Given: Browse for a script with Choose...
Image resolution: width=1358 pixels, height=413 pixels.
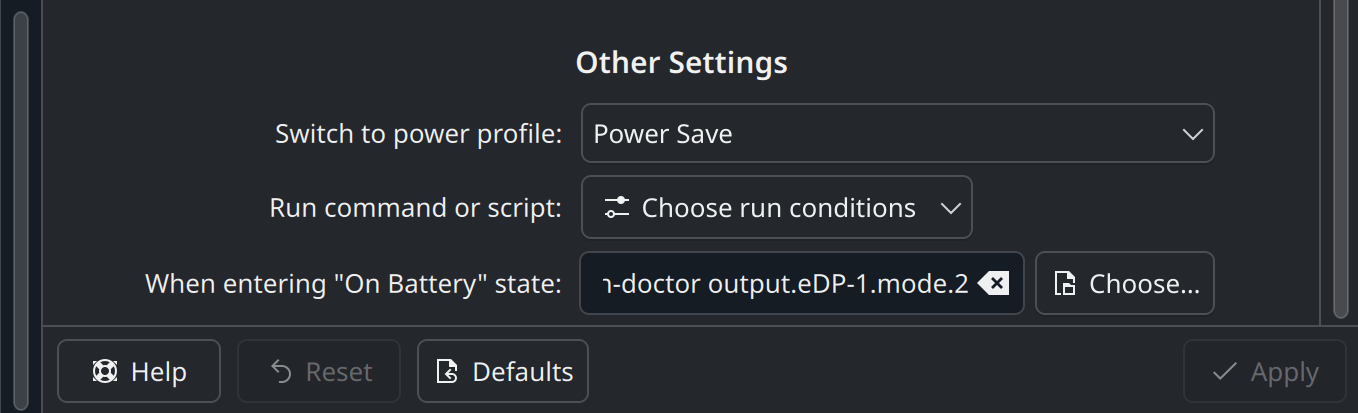Looking at the screenshot, I should tap(1125, 284).
